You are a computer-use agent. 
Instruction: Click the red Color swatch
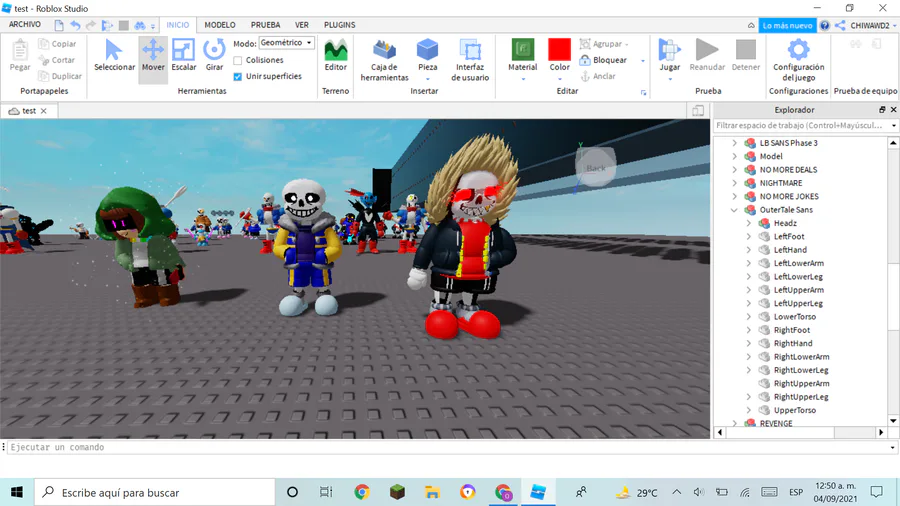coord(560,49)
